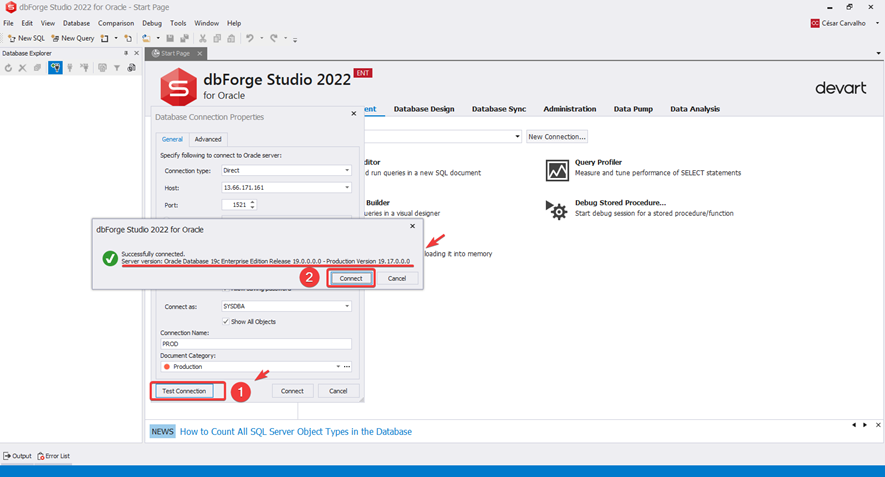
Task: Select the Data Pump tab
Action: click(x=634, y=109)
